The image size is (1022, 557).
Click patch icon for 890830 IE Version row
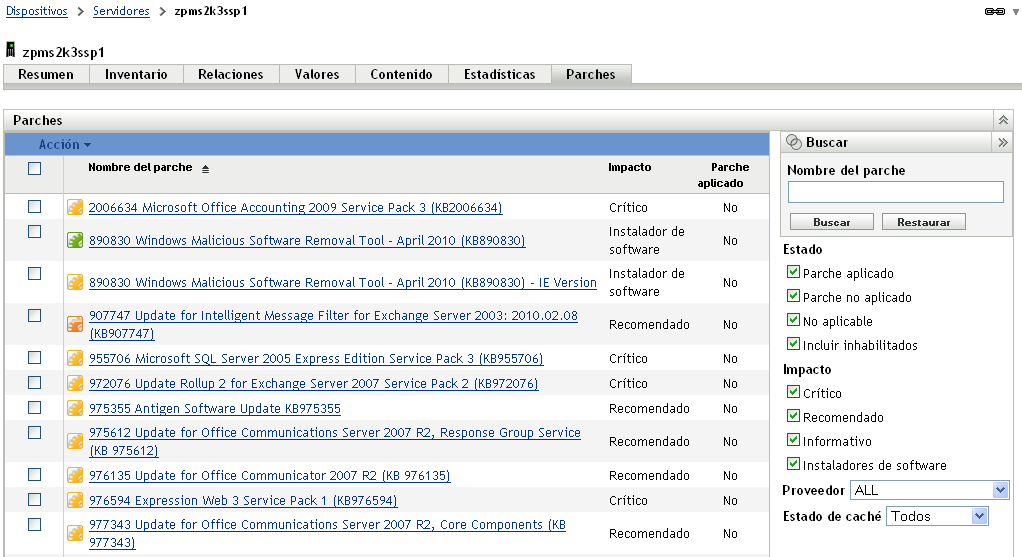click(x=75, y=282)
